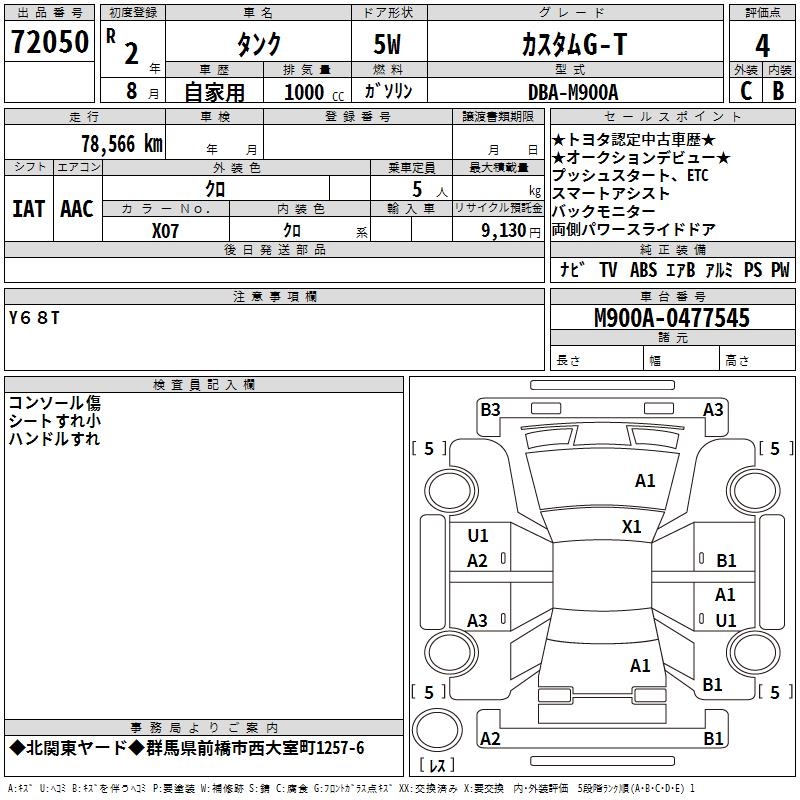Click the "登録番号" header label
This screenshot has width=800, height=800.
coord(358,116)
